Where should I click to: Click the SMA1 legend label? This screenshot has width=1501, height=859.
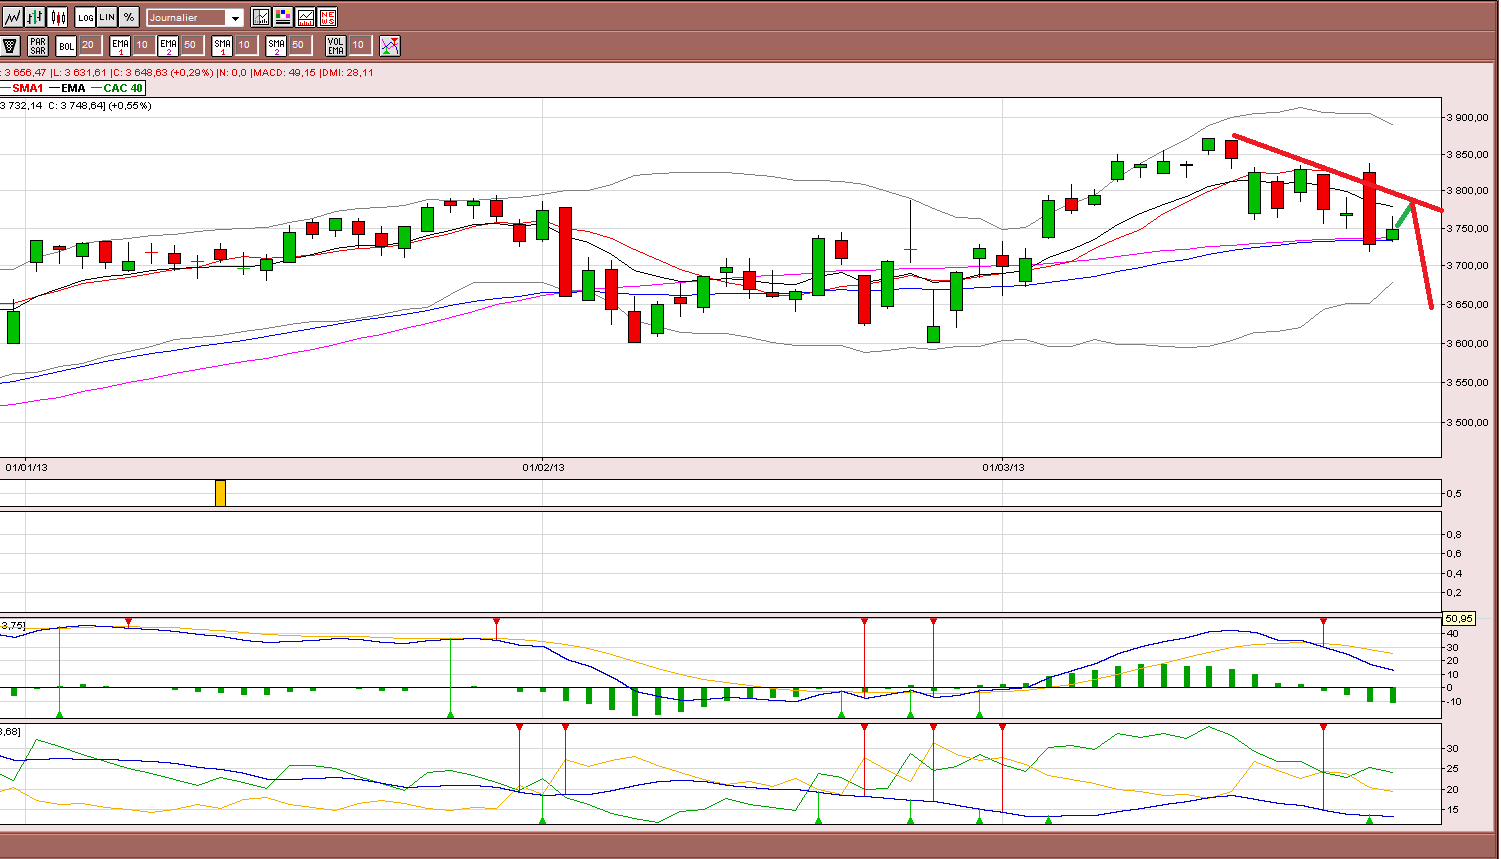pos(28,88)
